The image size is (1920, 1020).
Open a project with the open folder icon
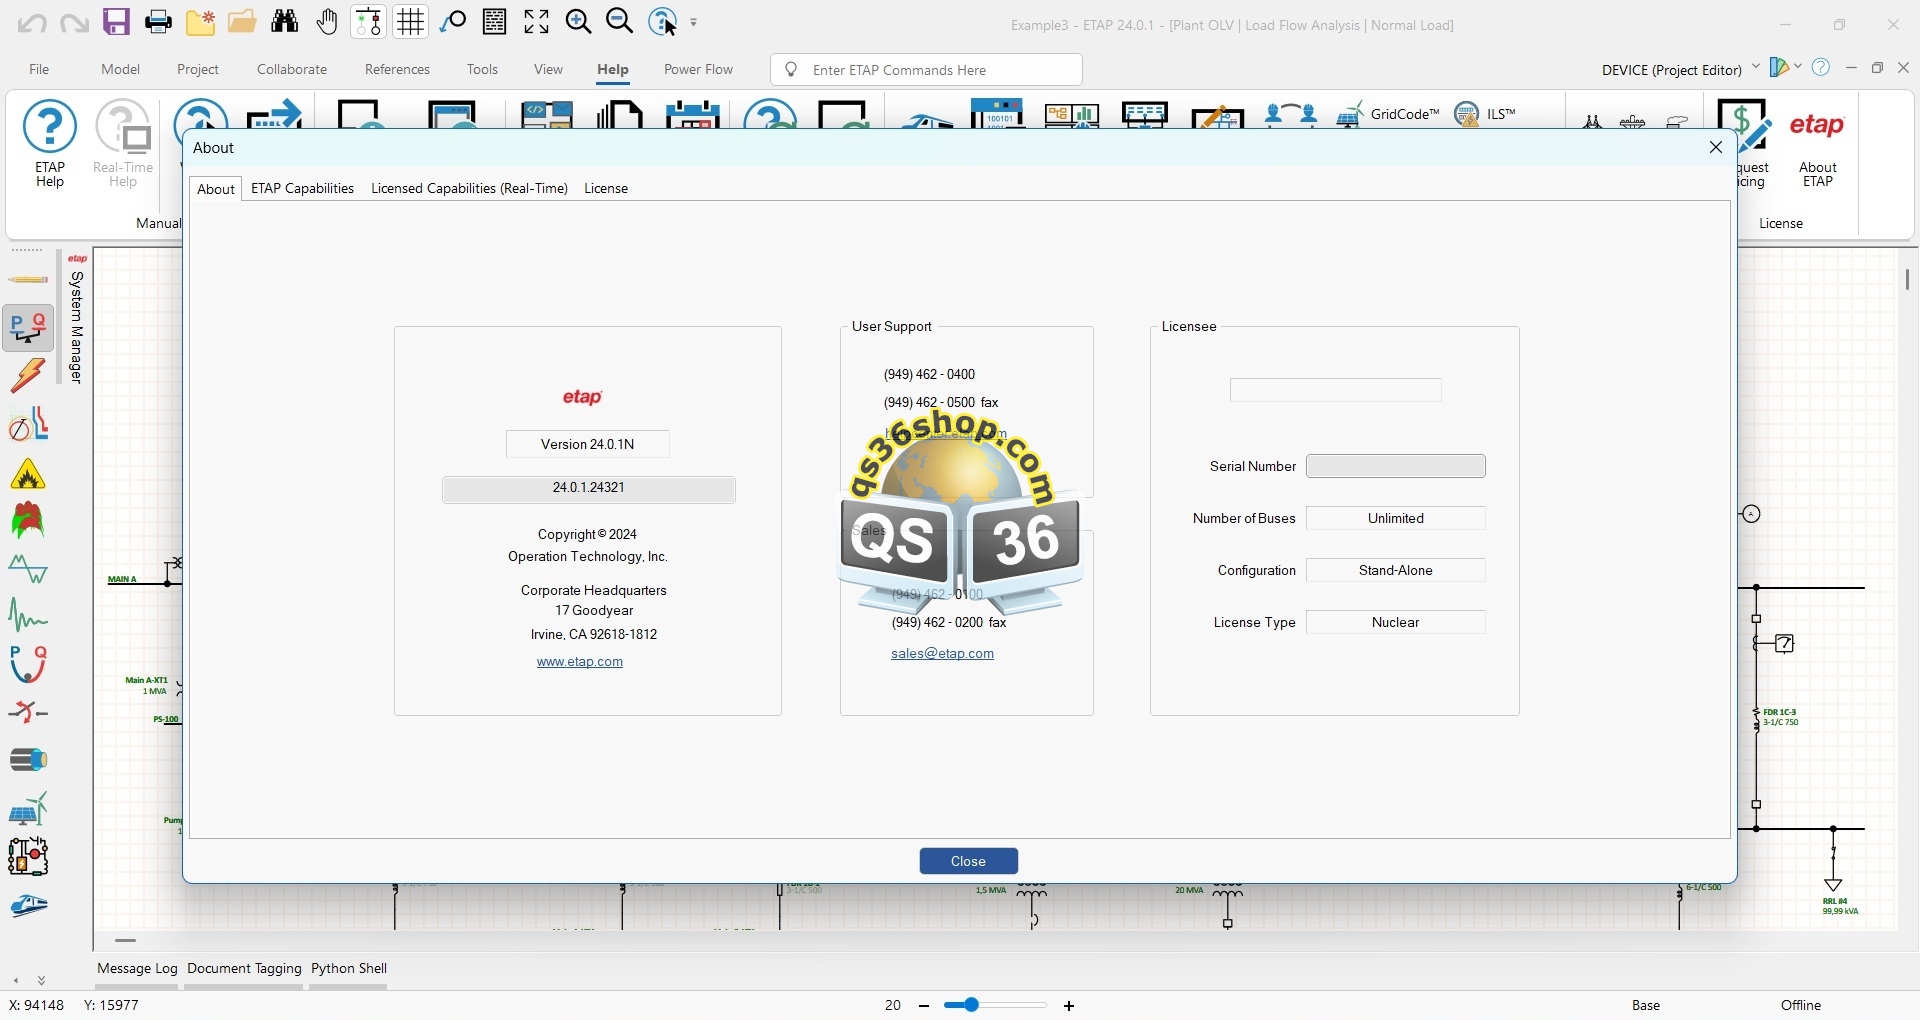pyautogui.click(x=242, y=22)
